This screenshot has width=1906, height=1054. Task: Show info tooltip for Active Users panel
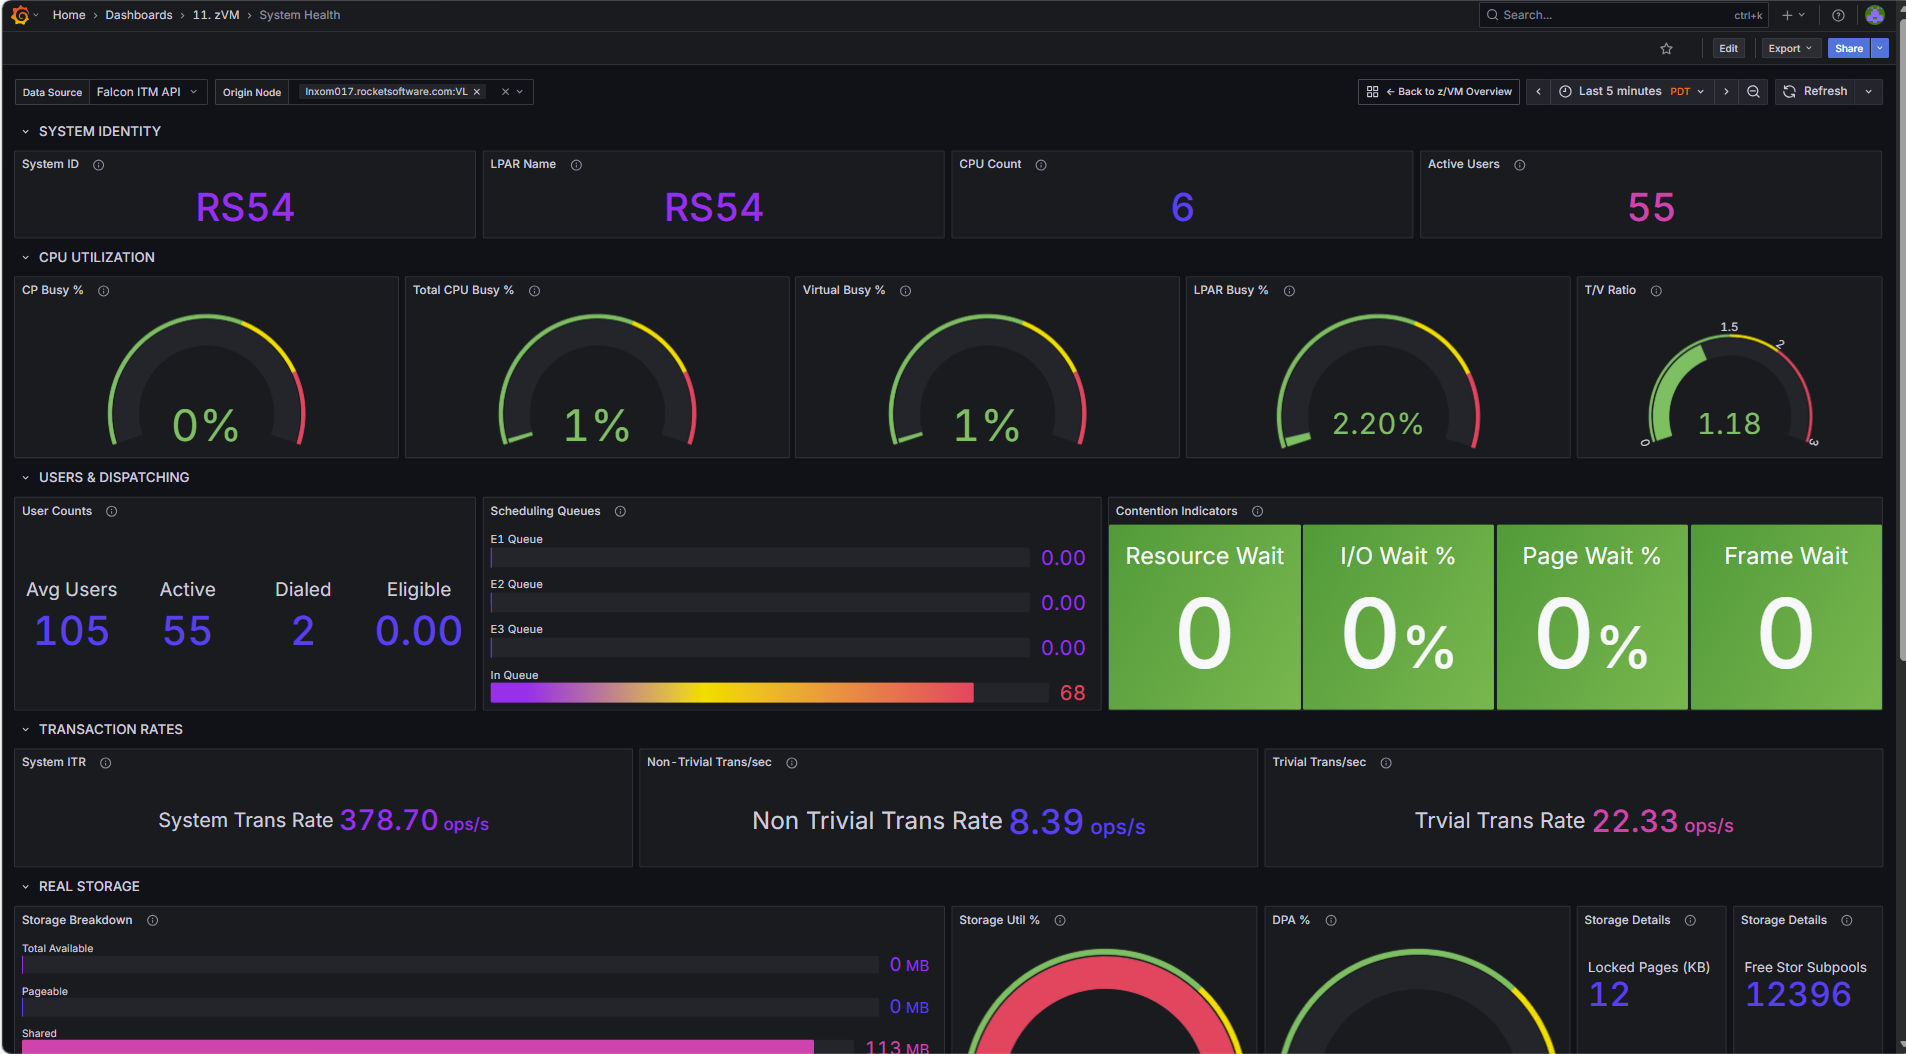(x=1520, y=165)
